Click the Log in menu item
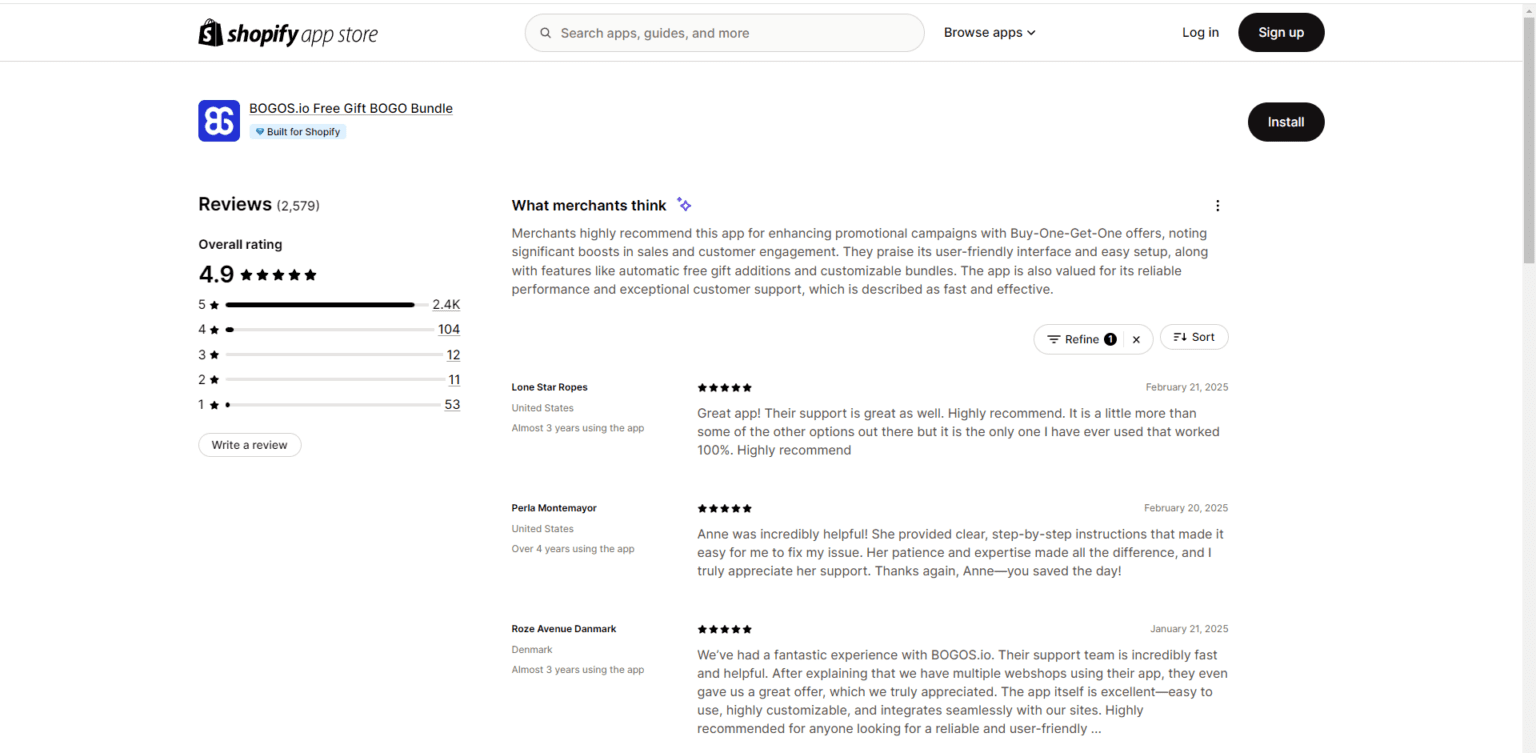 pos(1200,32)
